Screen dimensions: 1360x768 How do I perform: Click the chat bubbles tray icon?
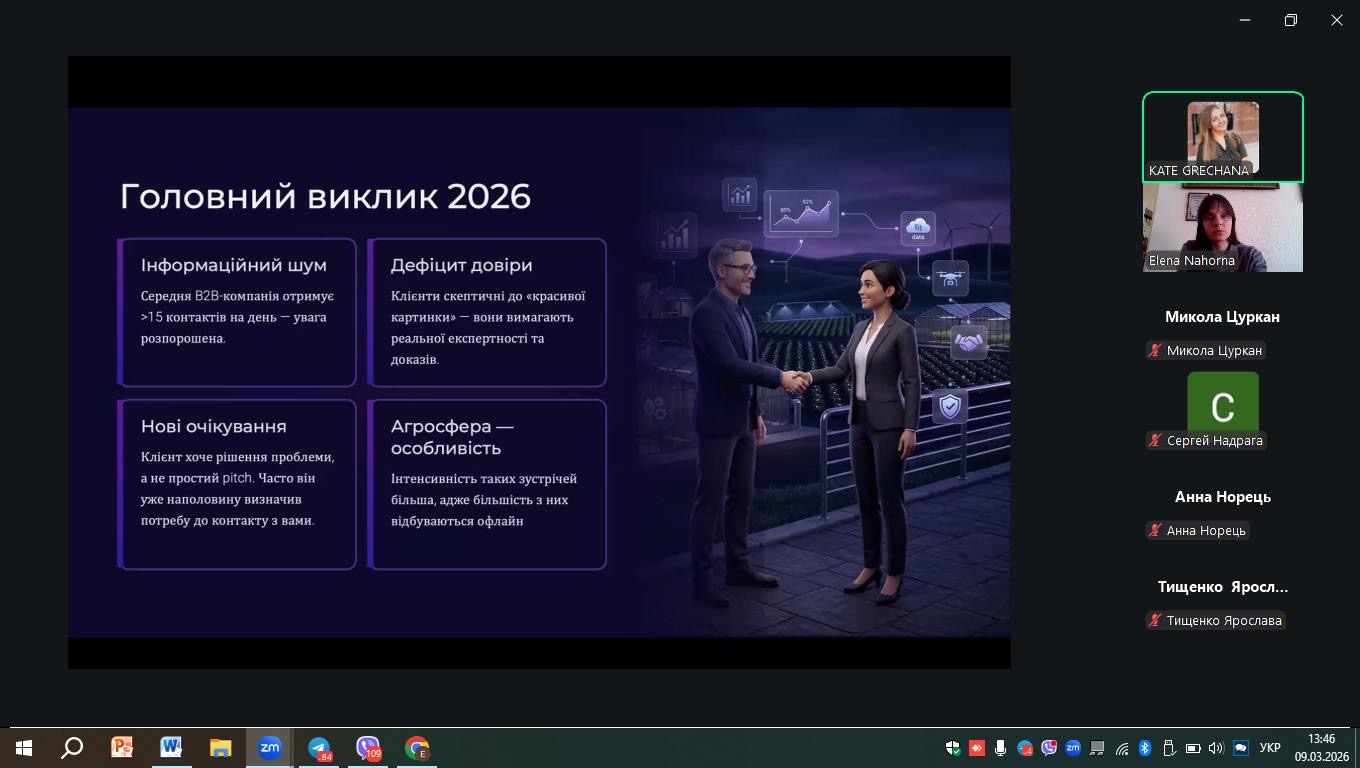(1241, 748)
